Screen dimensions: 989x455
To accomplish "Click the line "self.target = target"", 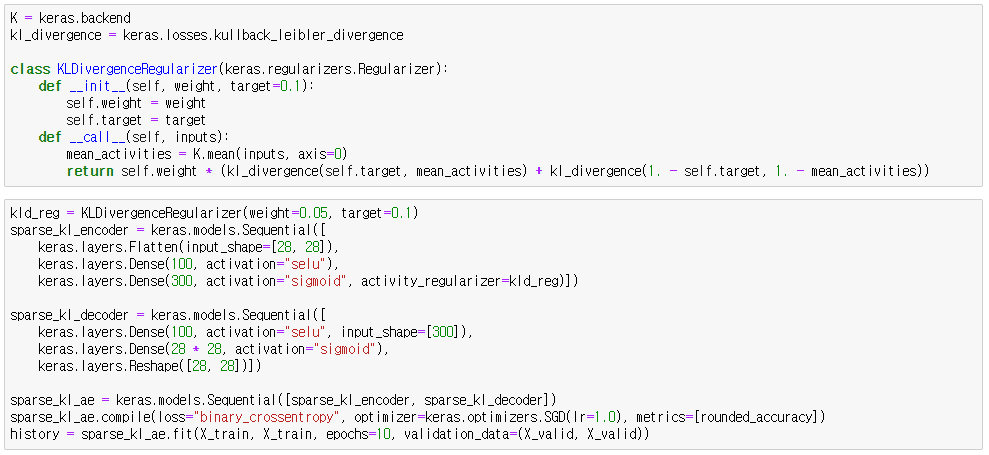I will click(x=136, y=121).
